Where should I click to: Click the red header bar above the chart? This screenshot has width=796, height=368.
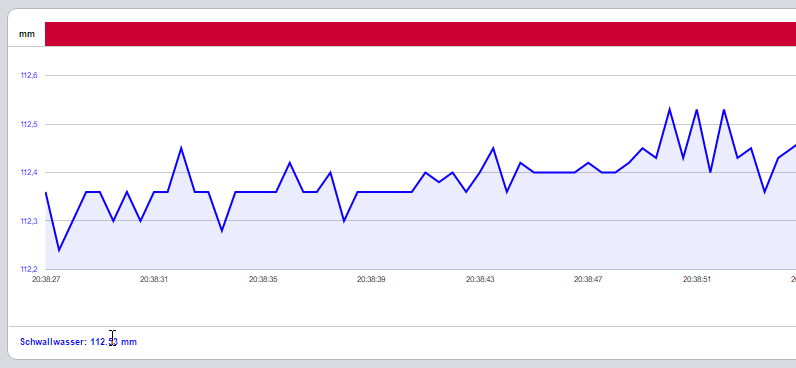click(420, 34)
